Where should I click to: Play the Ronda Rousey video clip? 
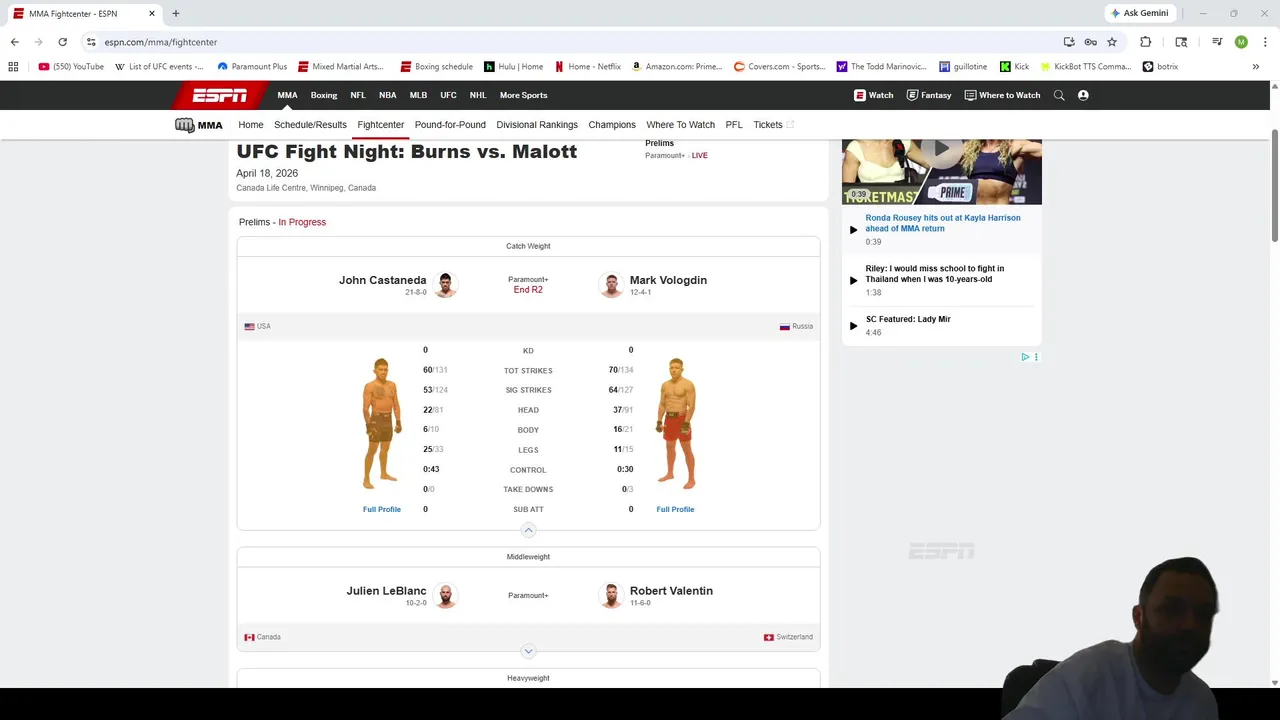point(853,229)
